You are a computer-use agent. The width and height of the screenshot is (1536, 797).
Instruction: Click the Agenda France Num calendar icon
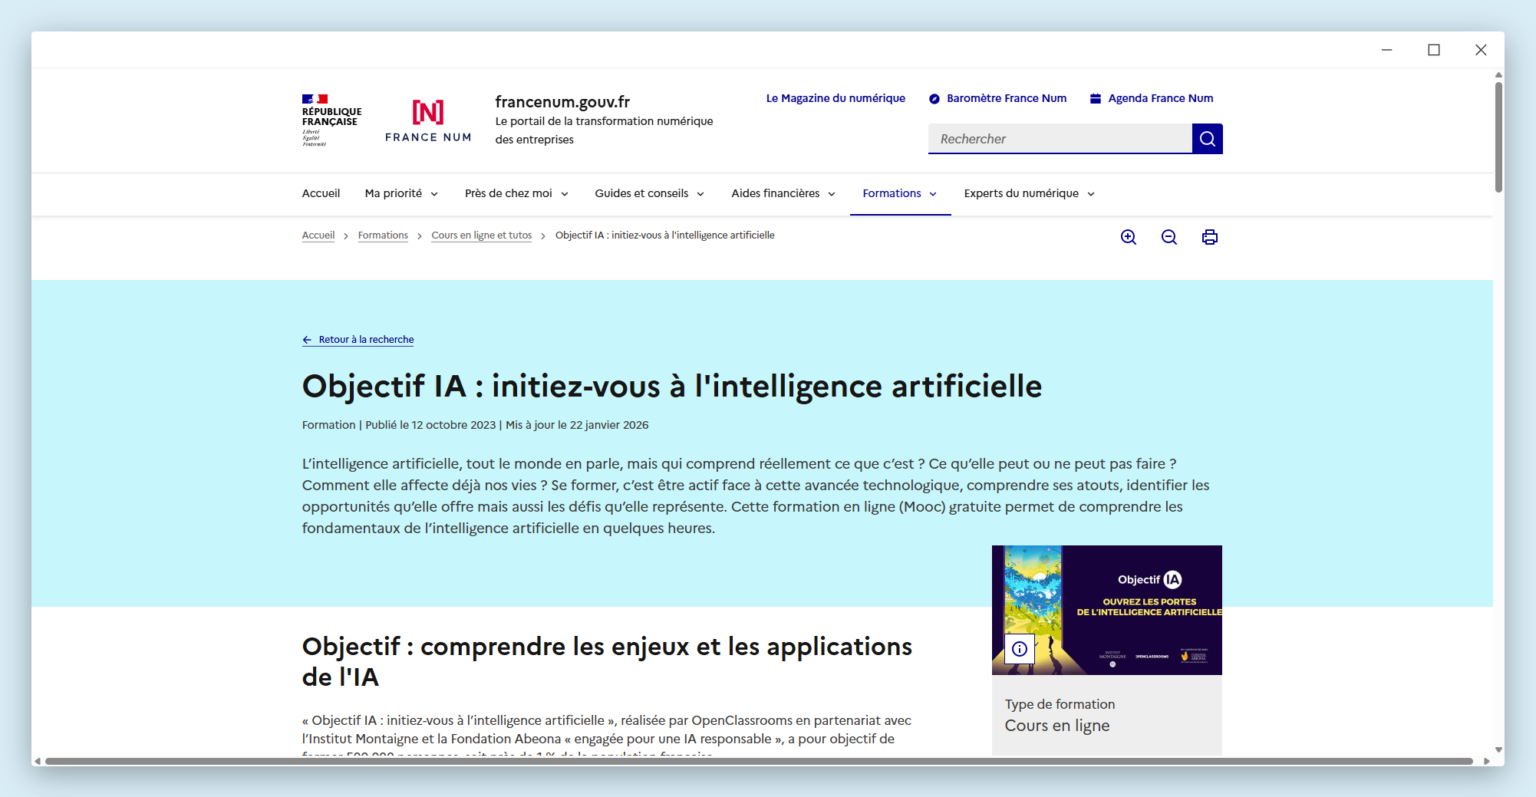point(1095,99)
